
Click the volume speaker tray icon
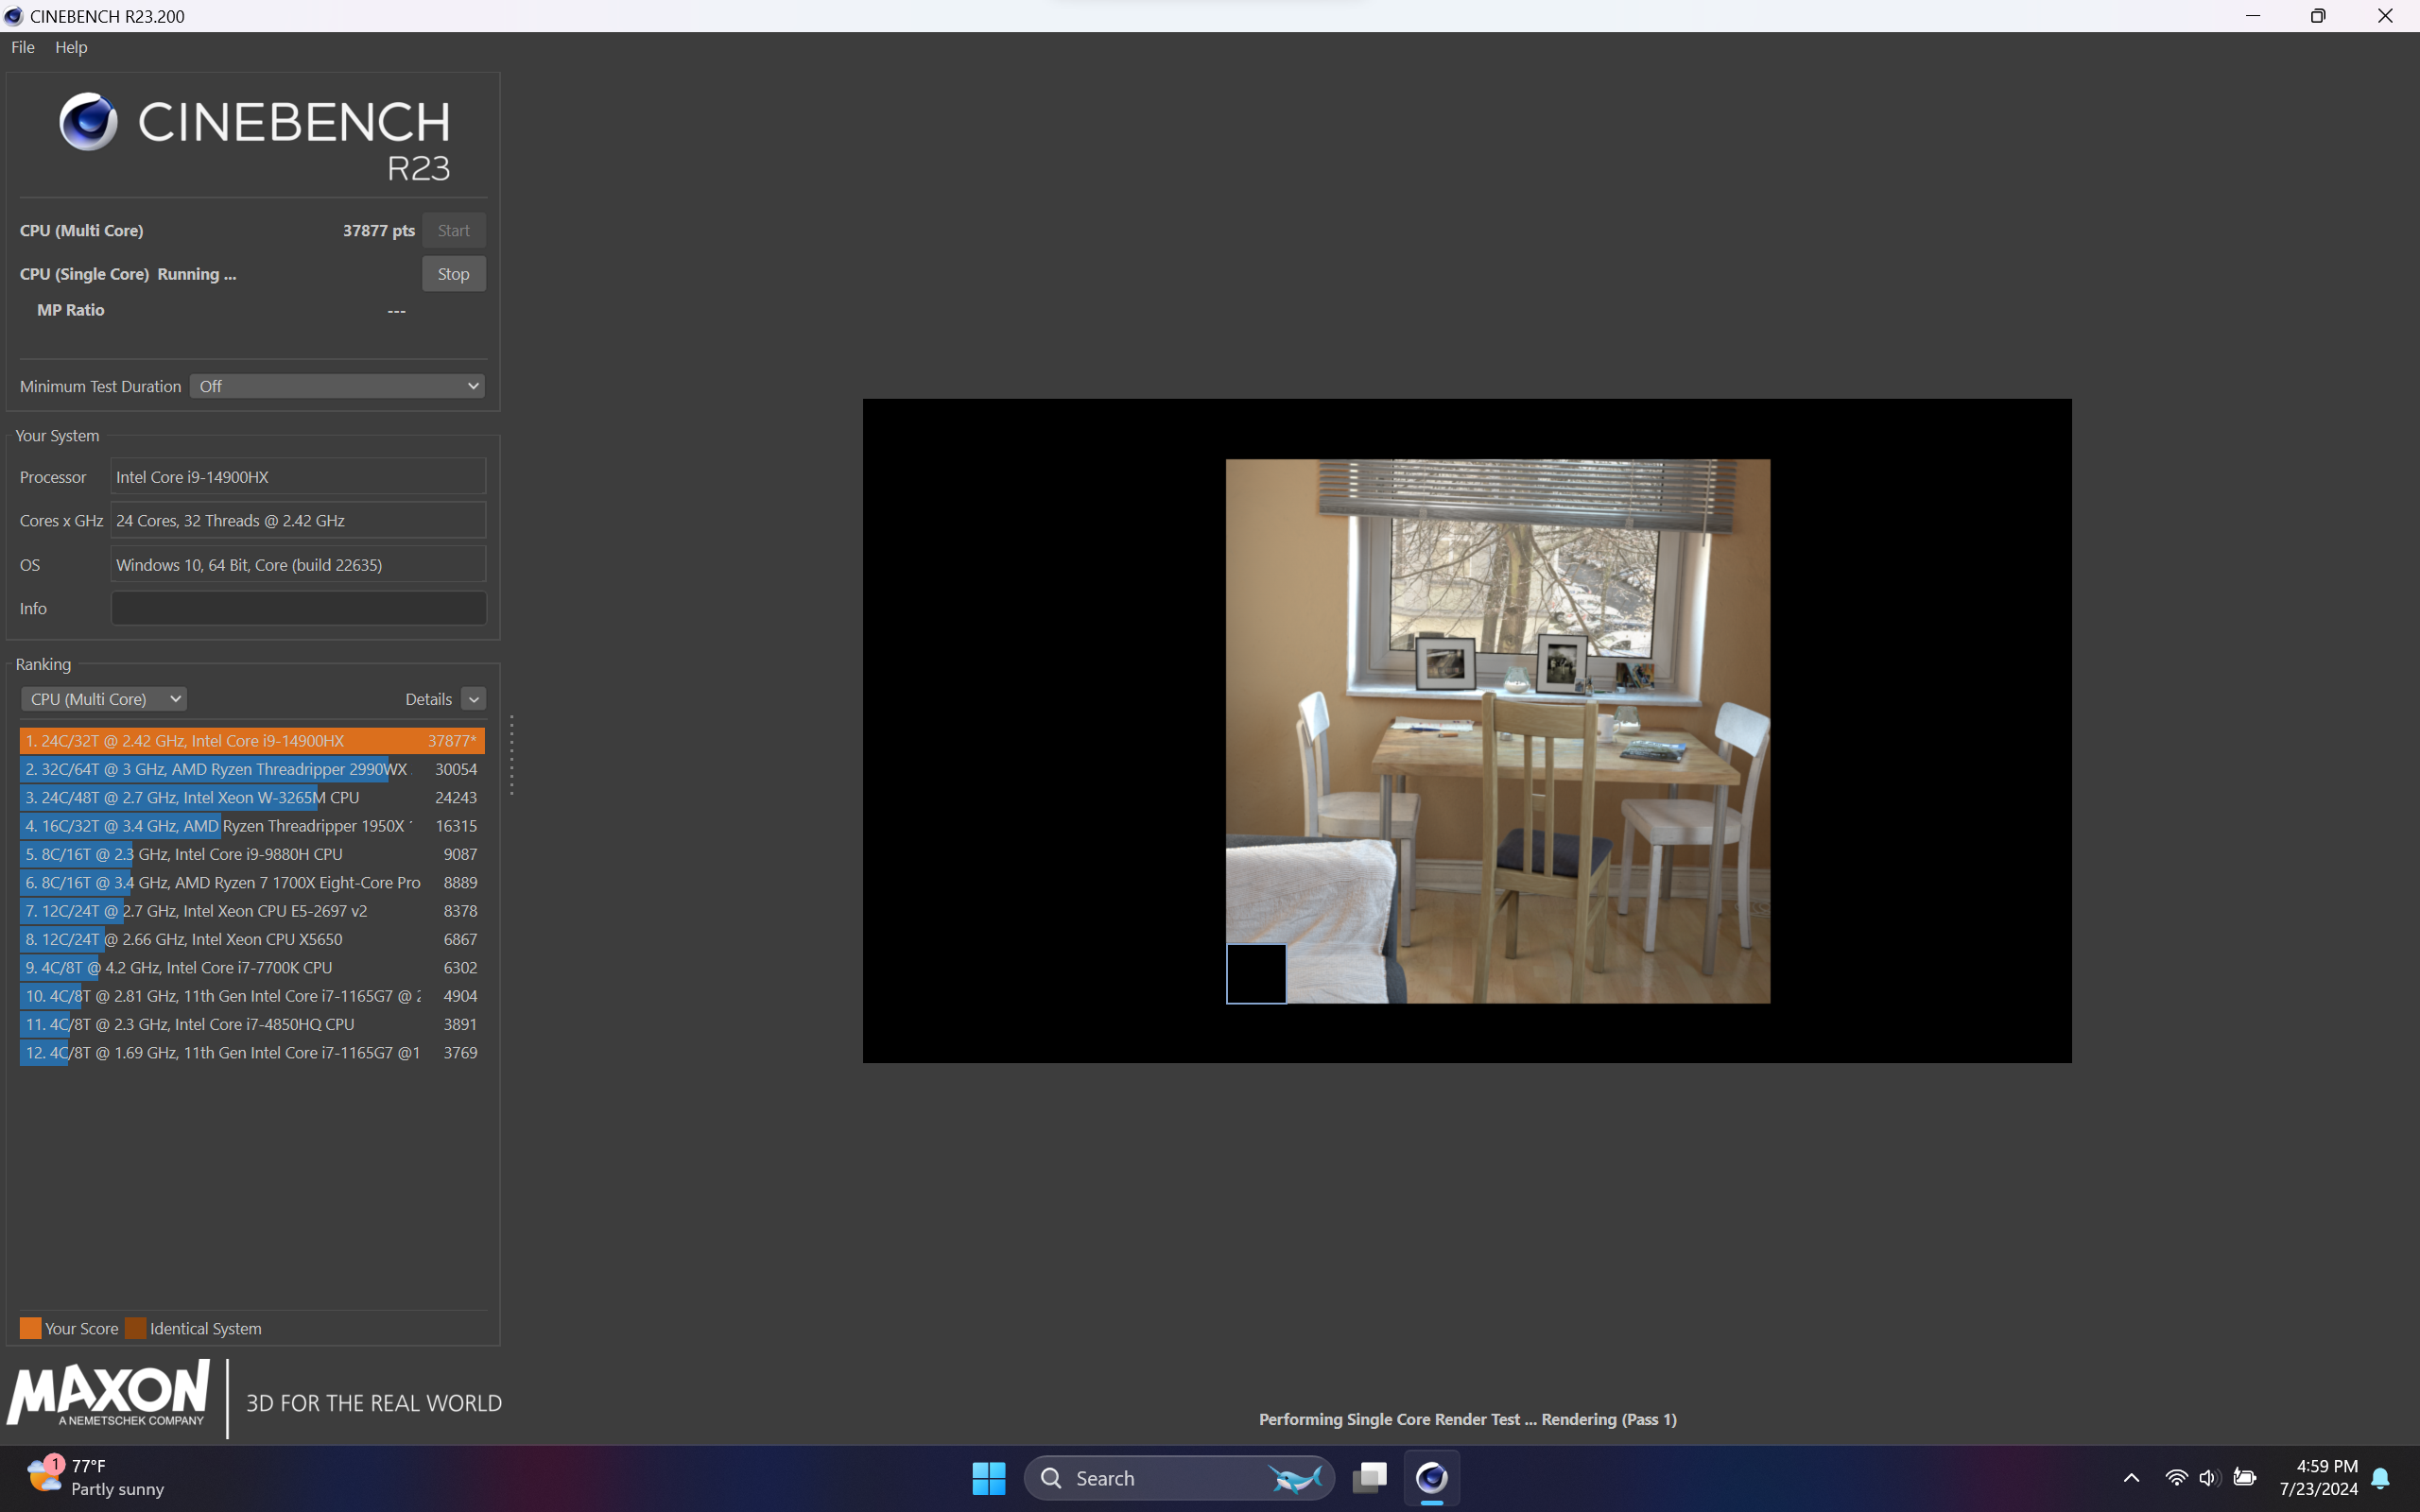click(2210, 1478)
